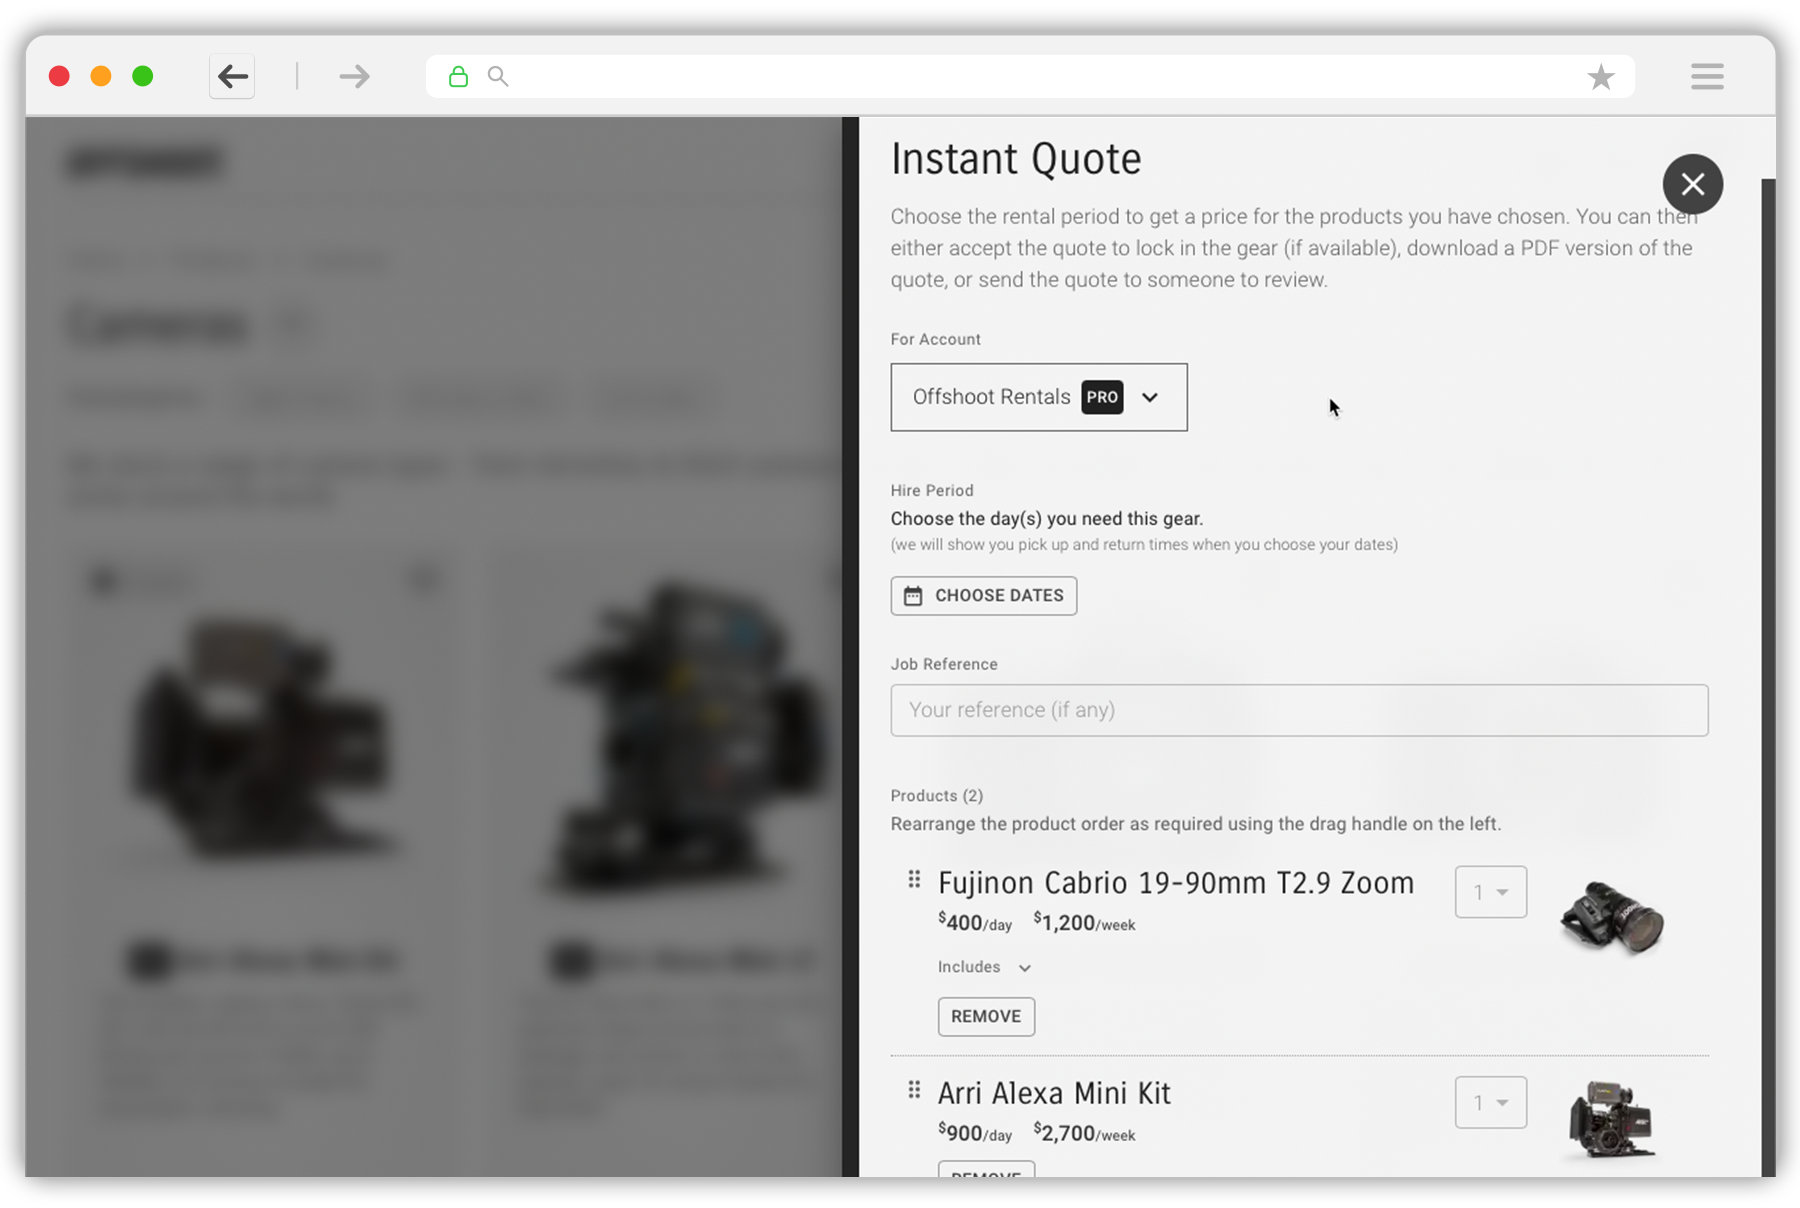Click the Choose Dates button
This screenshot has width=1800, height=1208.
[x=984, y=595]
